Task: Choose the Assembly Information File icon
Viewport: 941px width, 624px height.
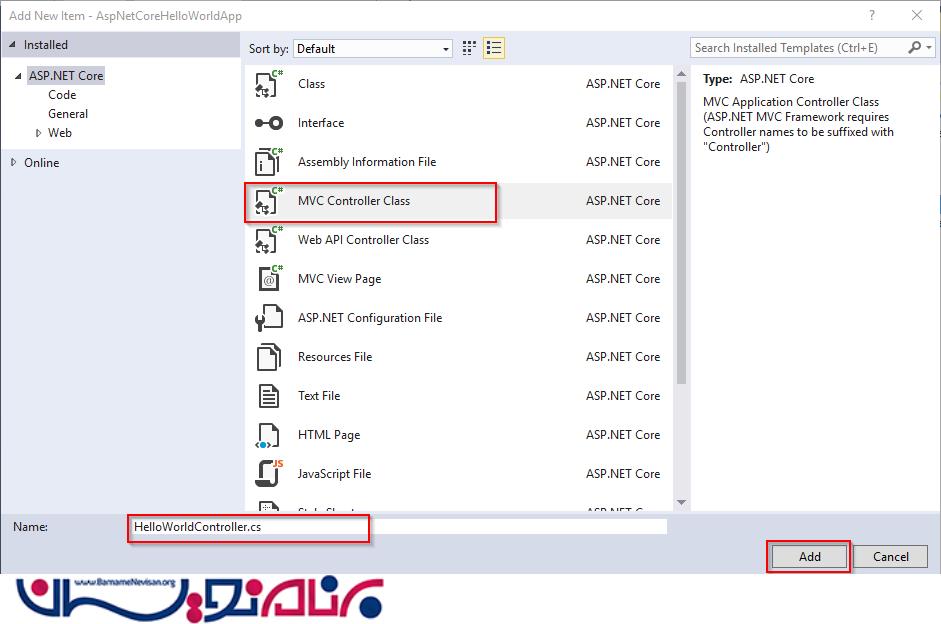Action: (268, 162)
